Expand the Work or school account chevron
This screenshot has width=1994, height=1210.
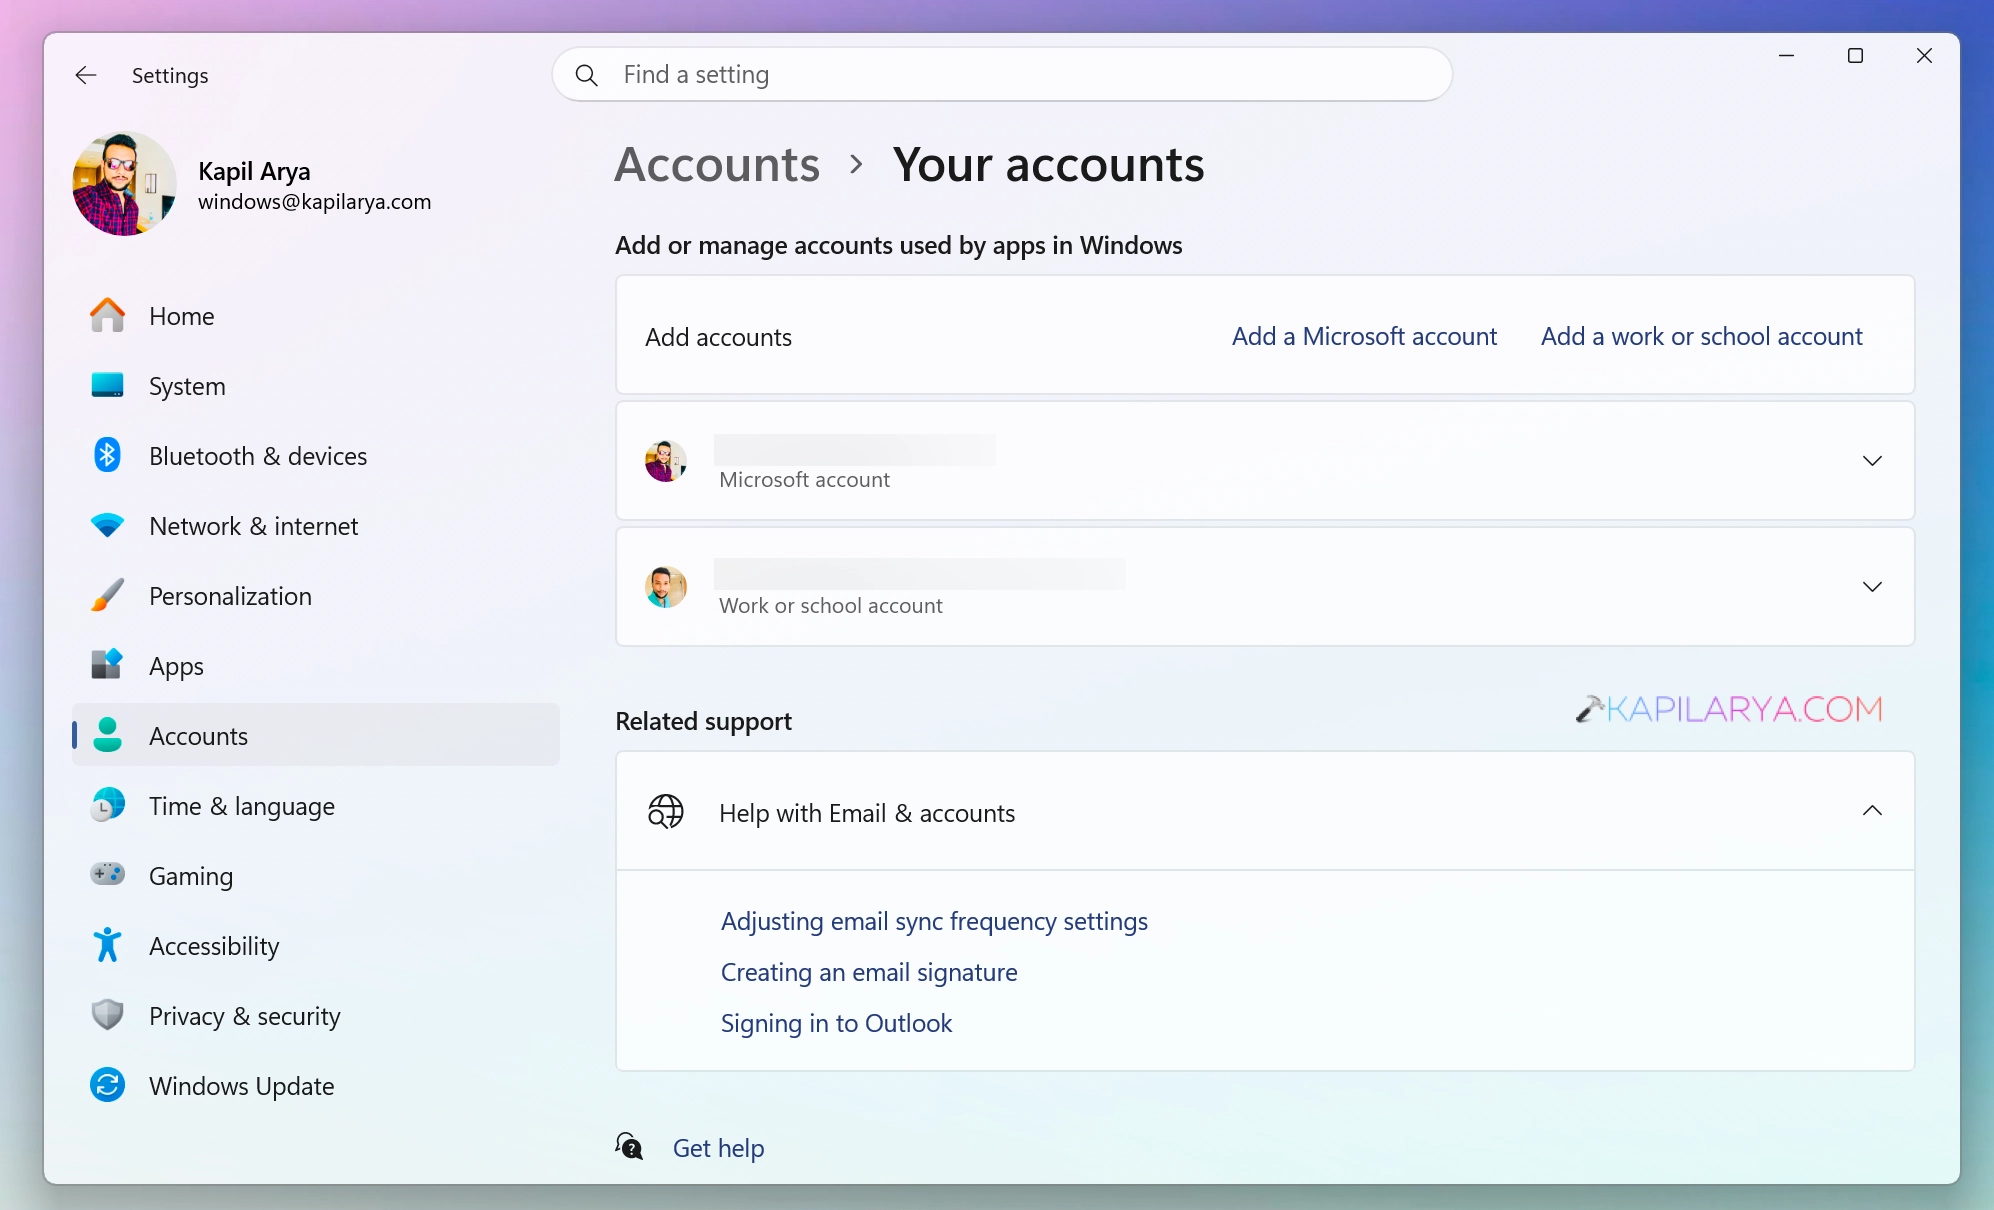point(1872,587)
